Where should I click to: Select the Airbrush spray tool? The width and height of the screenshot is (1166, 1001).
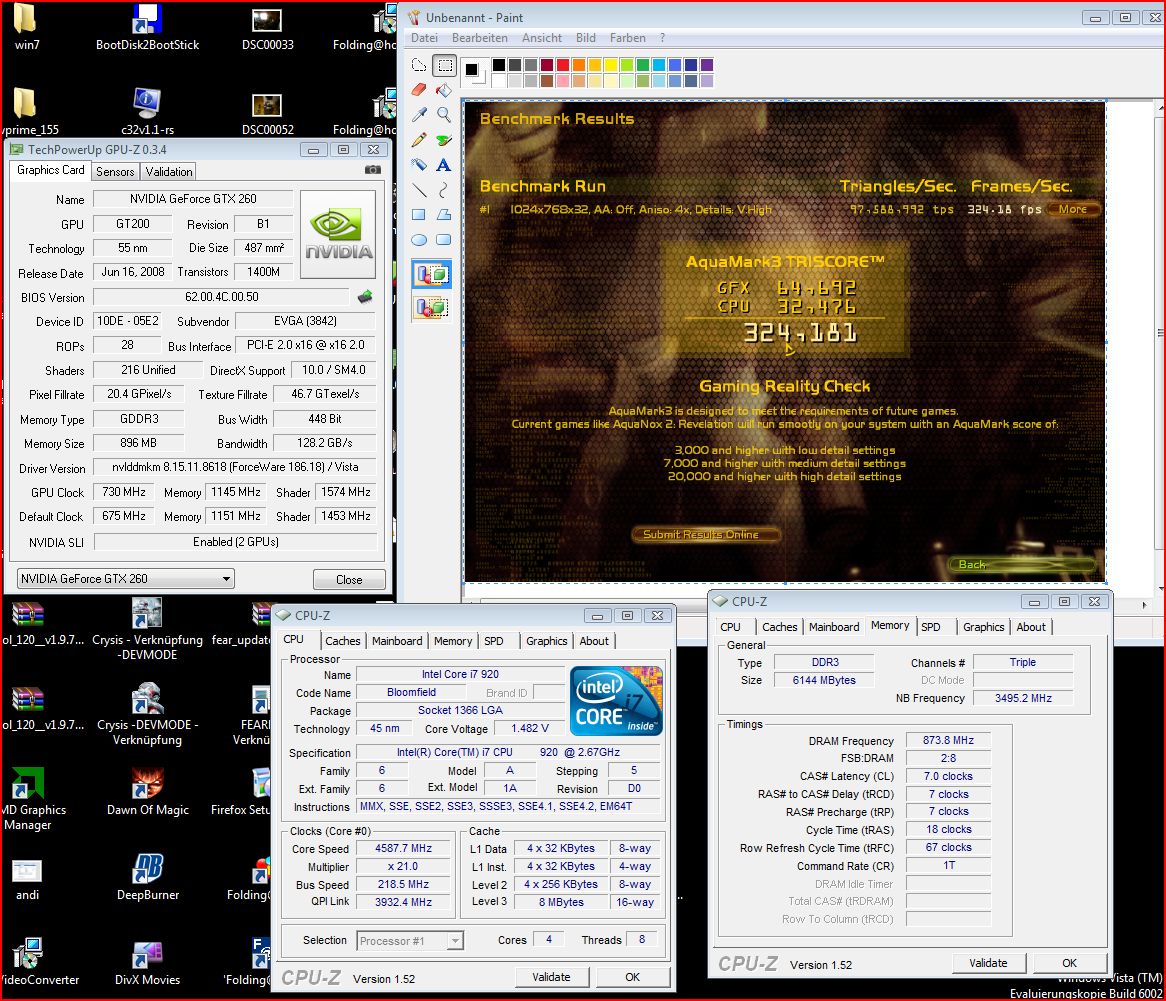tap(419, 164)
